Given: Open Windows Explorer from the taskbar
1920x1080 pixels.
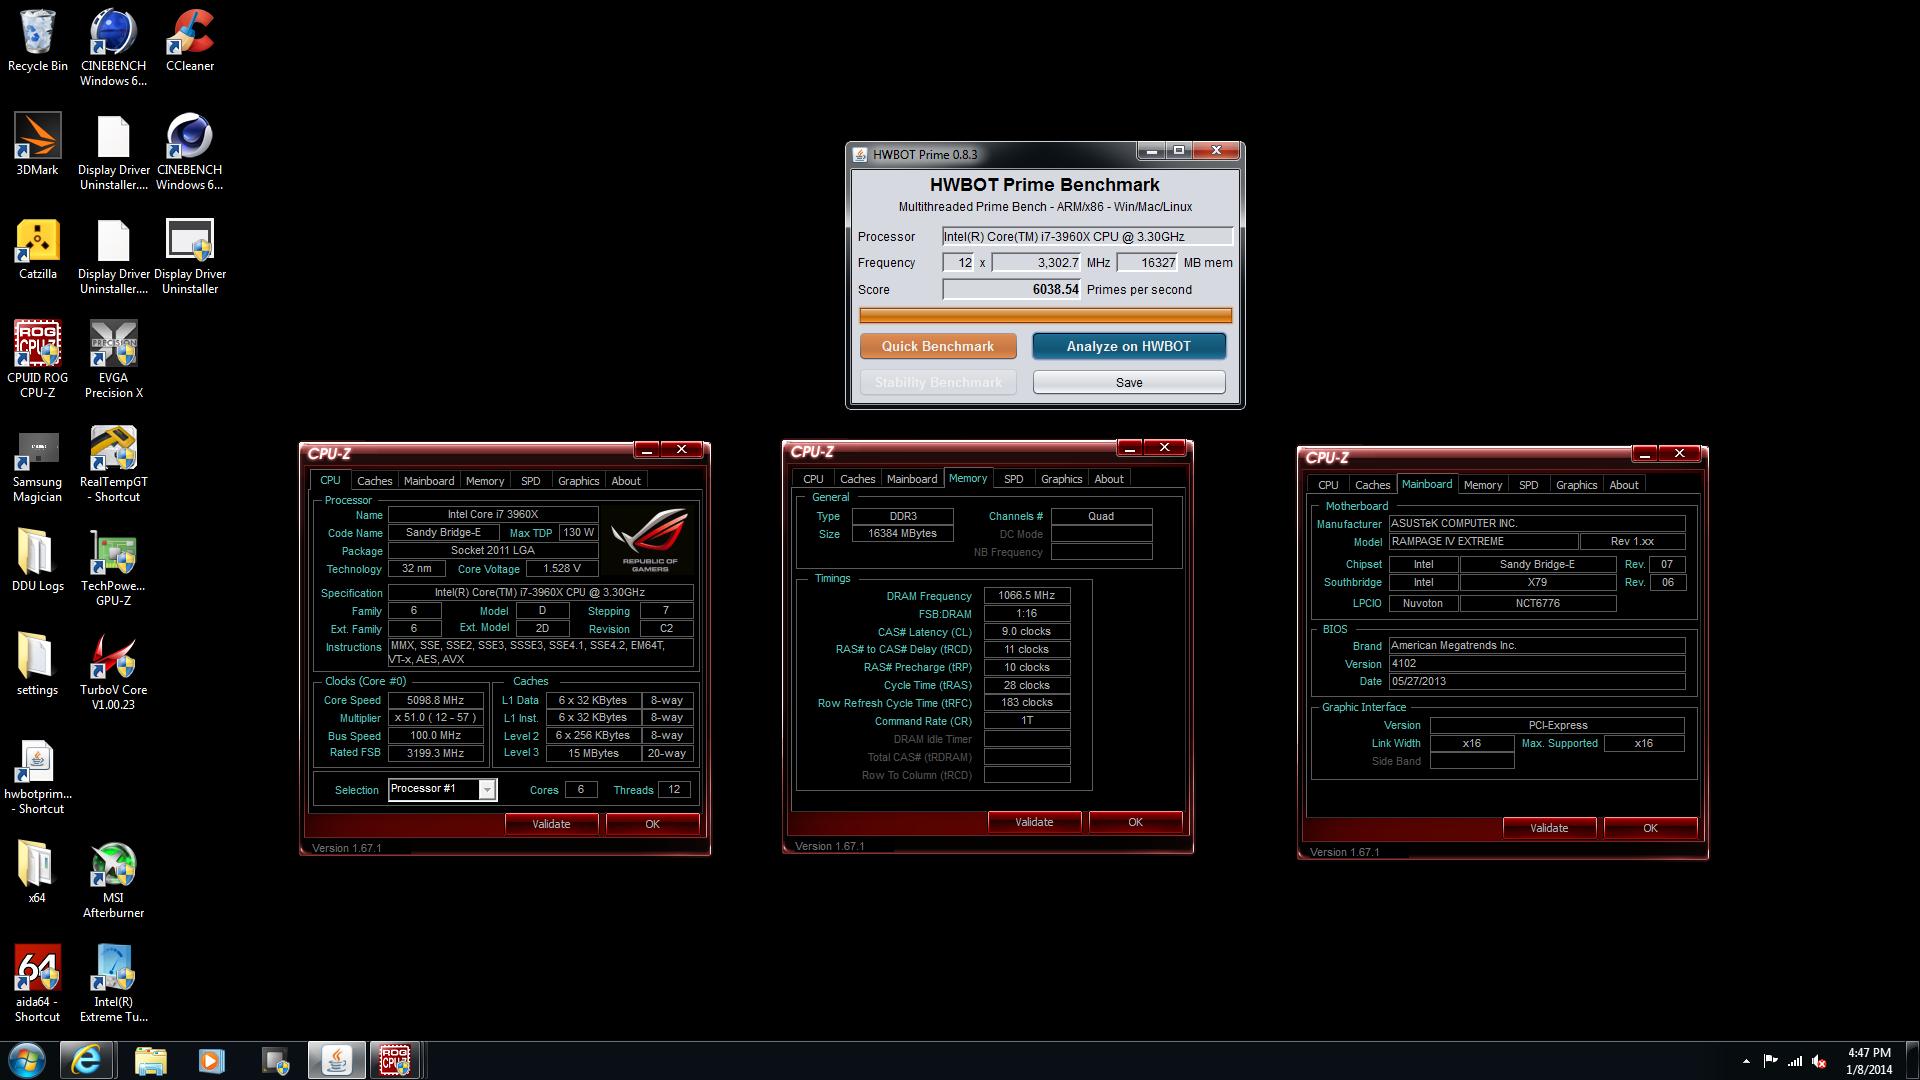Looking at the screenshot, I should (x=150, y=1060).
